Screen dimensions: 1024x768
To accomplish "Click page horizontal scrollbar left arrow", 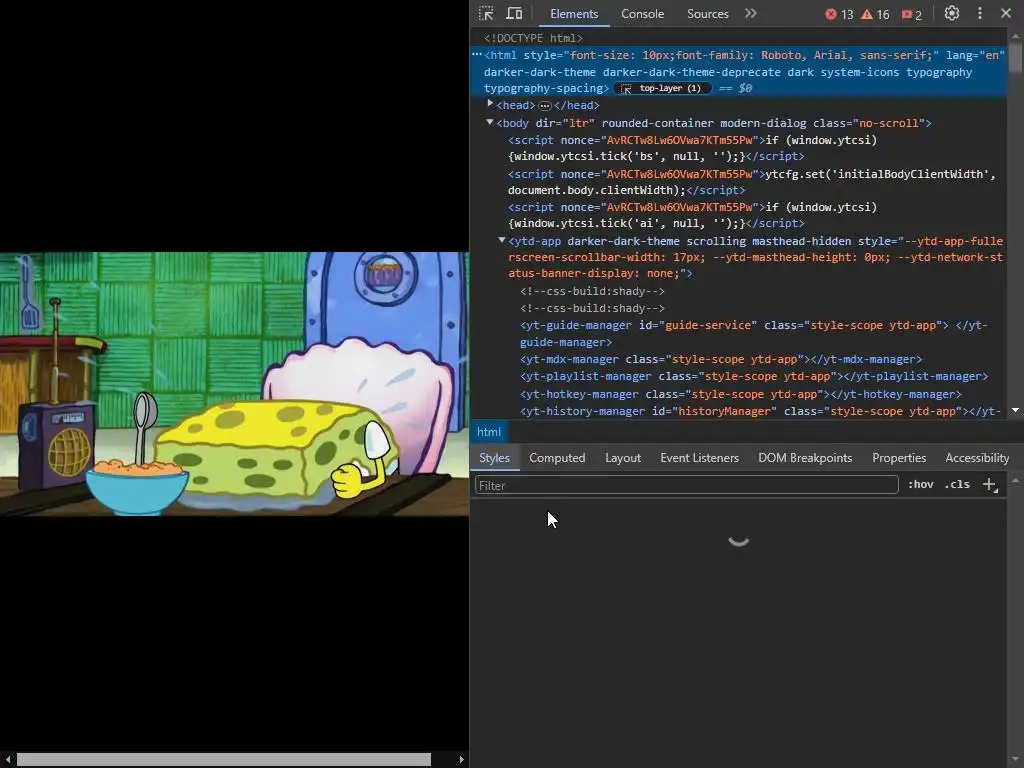I will pos(7,760).
